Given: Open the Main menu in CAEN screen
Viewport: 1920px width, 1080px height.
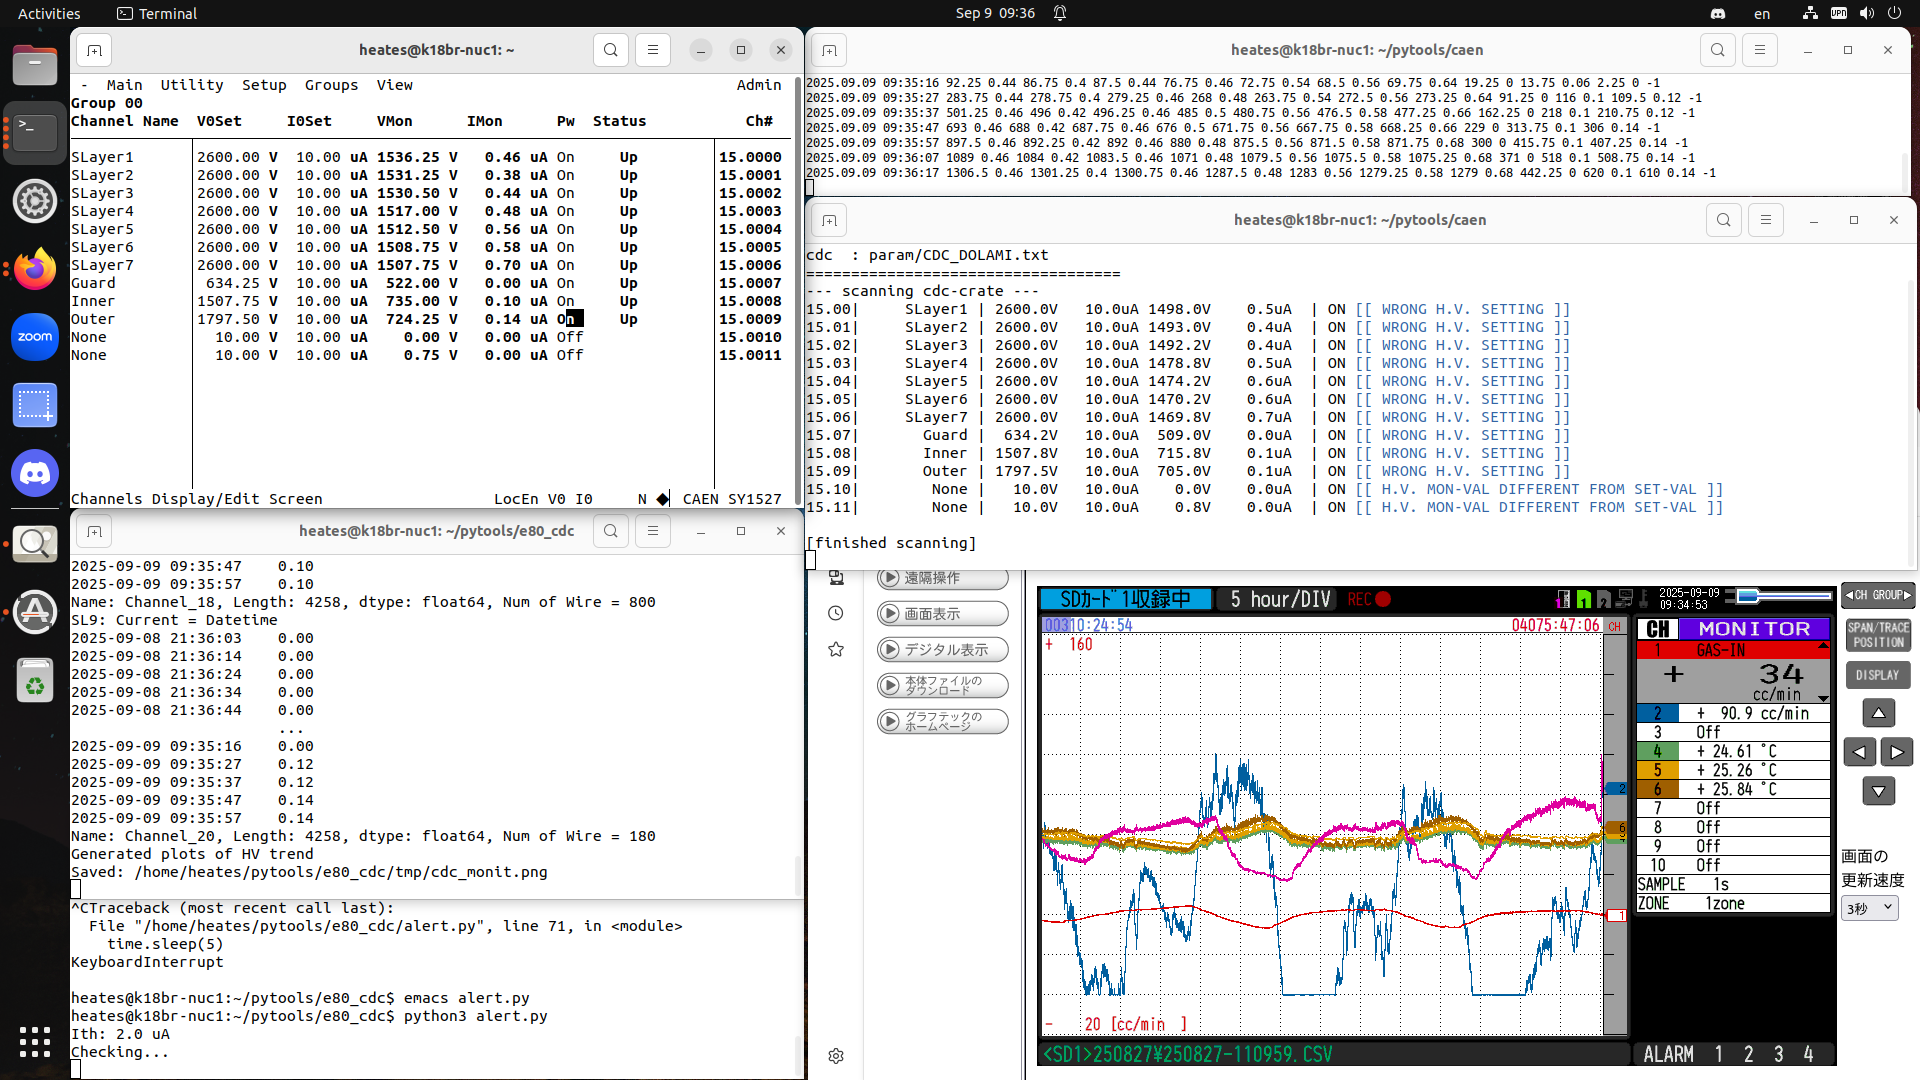Looking at the screenshot, I should click(x=124, y=85).
